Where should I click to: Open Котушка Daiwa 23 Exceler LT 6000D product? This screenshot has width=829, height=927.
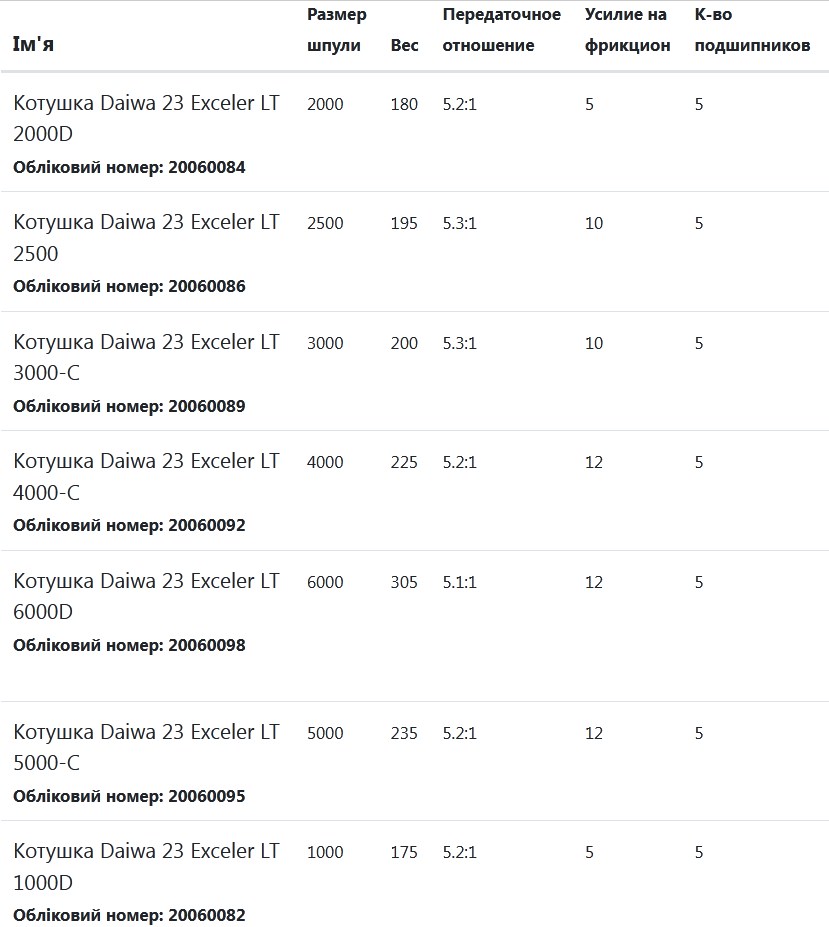(146, 596)
